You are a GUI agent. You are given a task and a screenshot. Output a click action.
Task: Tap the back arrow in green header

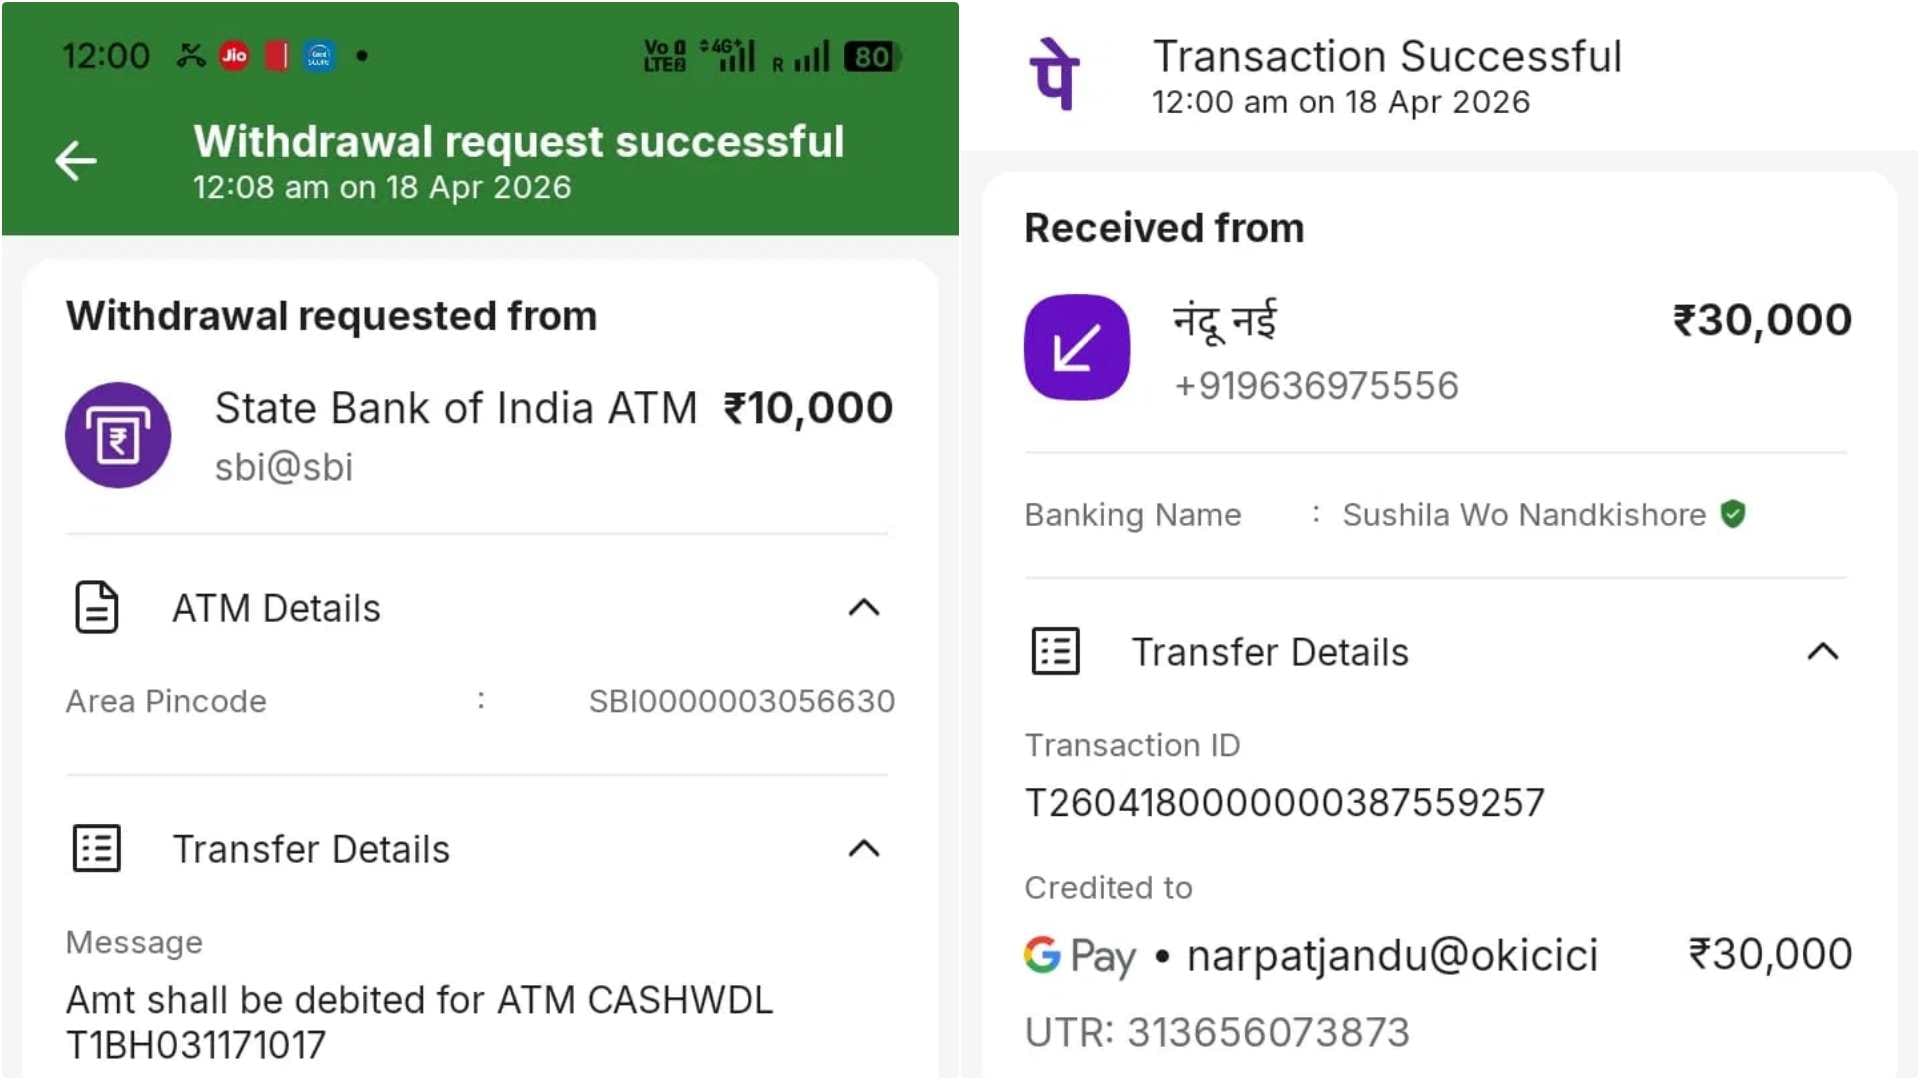tap(76, 161)
